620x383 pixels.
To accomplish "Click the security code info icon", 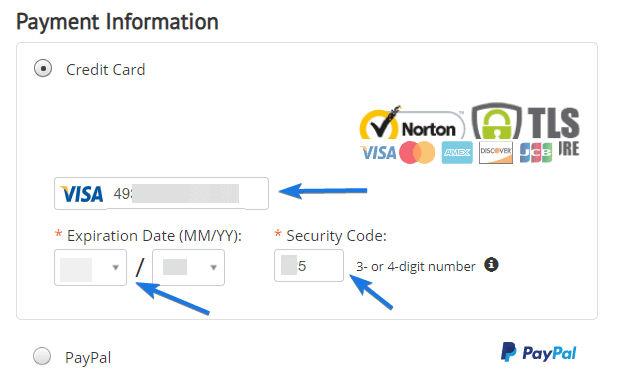I will click(491, 264).
